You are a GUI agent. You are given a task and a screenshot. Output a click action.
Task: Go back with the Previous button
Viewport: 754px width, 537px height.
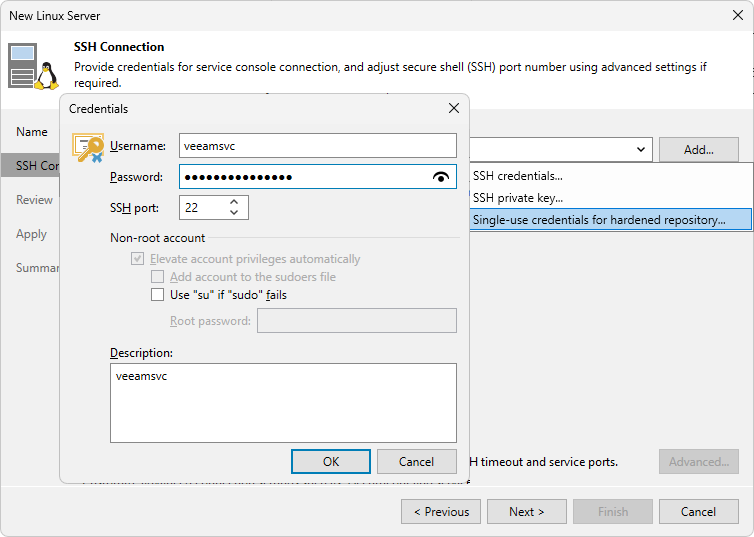(441, 512)
